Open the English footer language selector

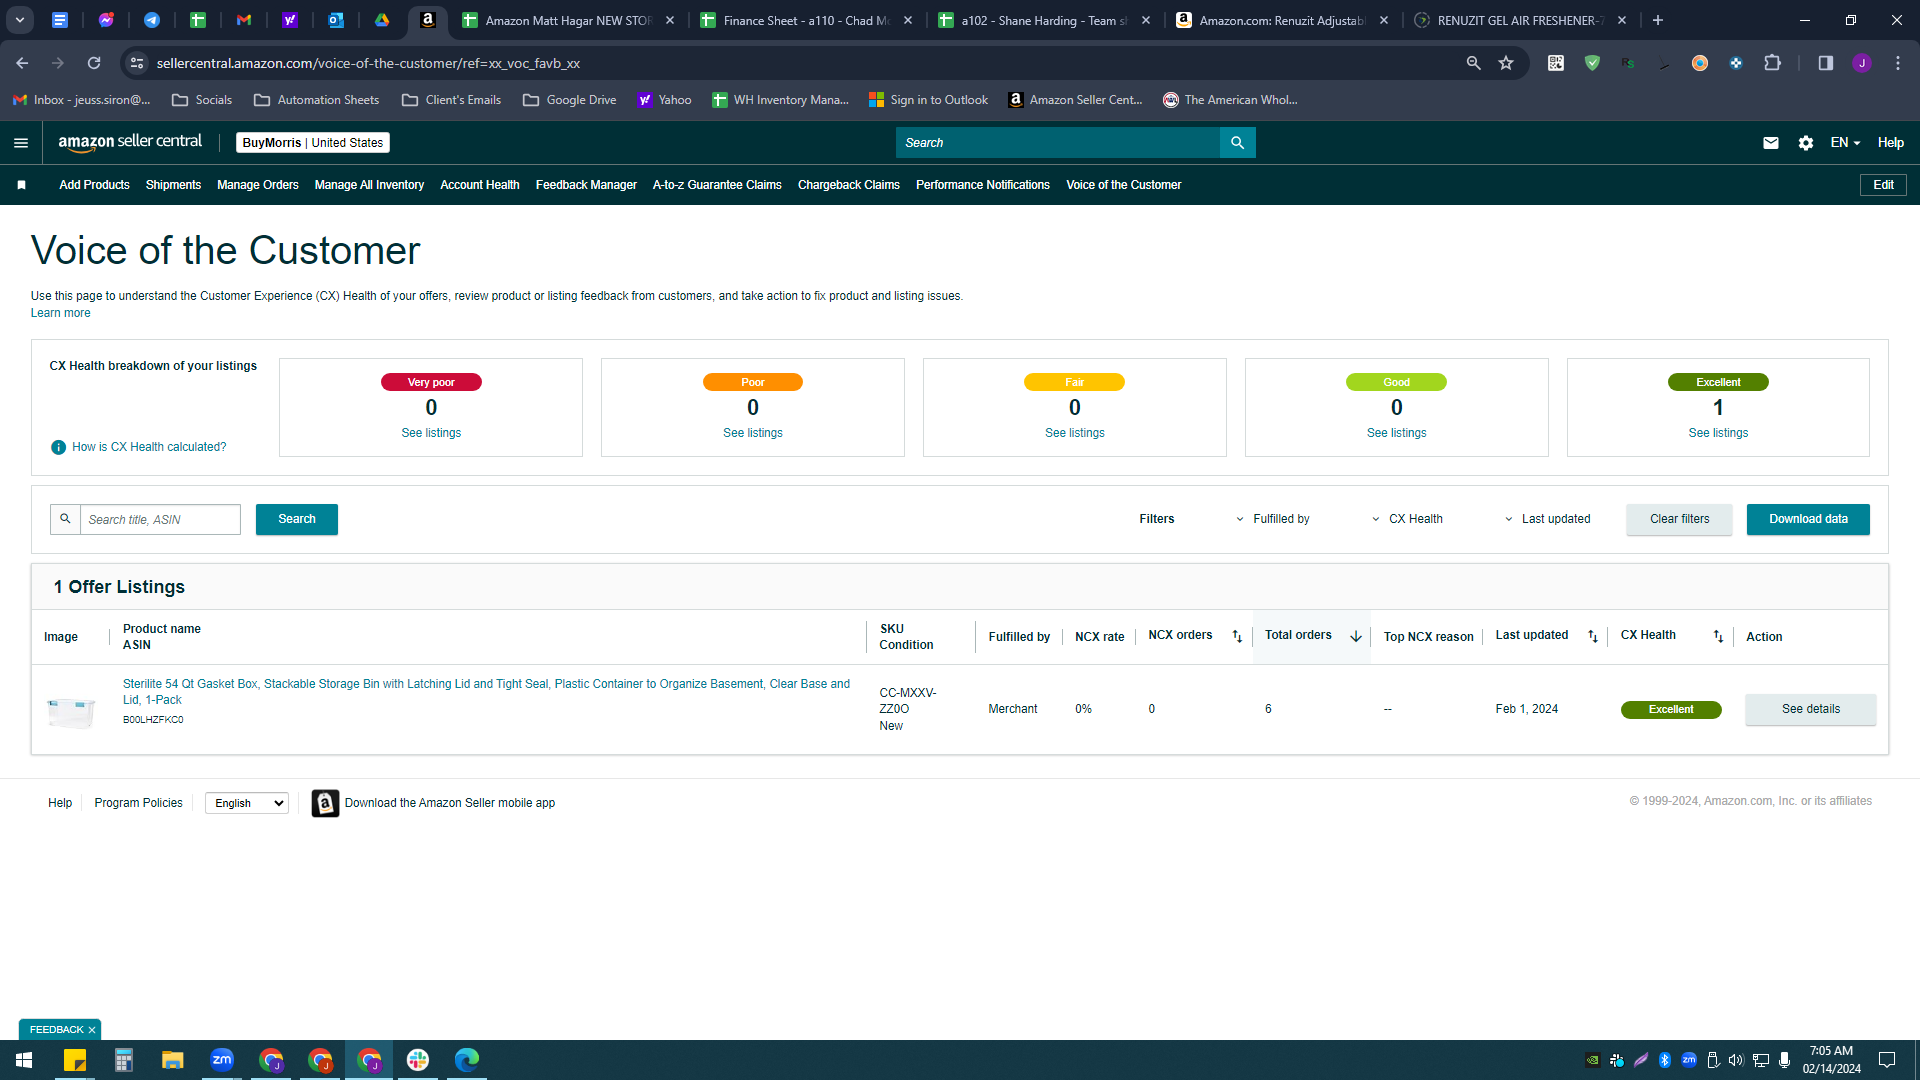tap(247, 803)
